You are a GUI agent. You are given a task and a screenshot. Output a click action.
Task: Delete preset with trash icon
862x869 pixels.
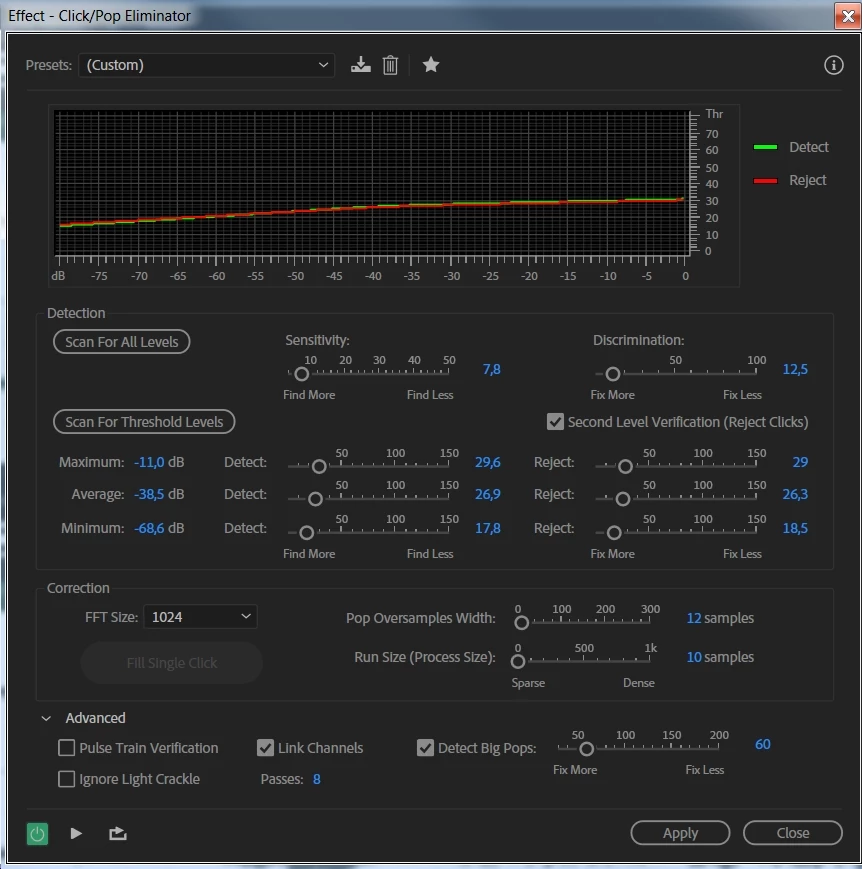pos(390,65)
